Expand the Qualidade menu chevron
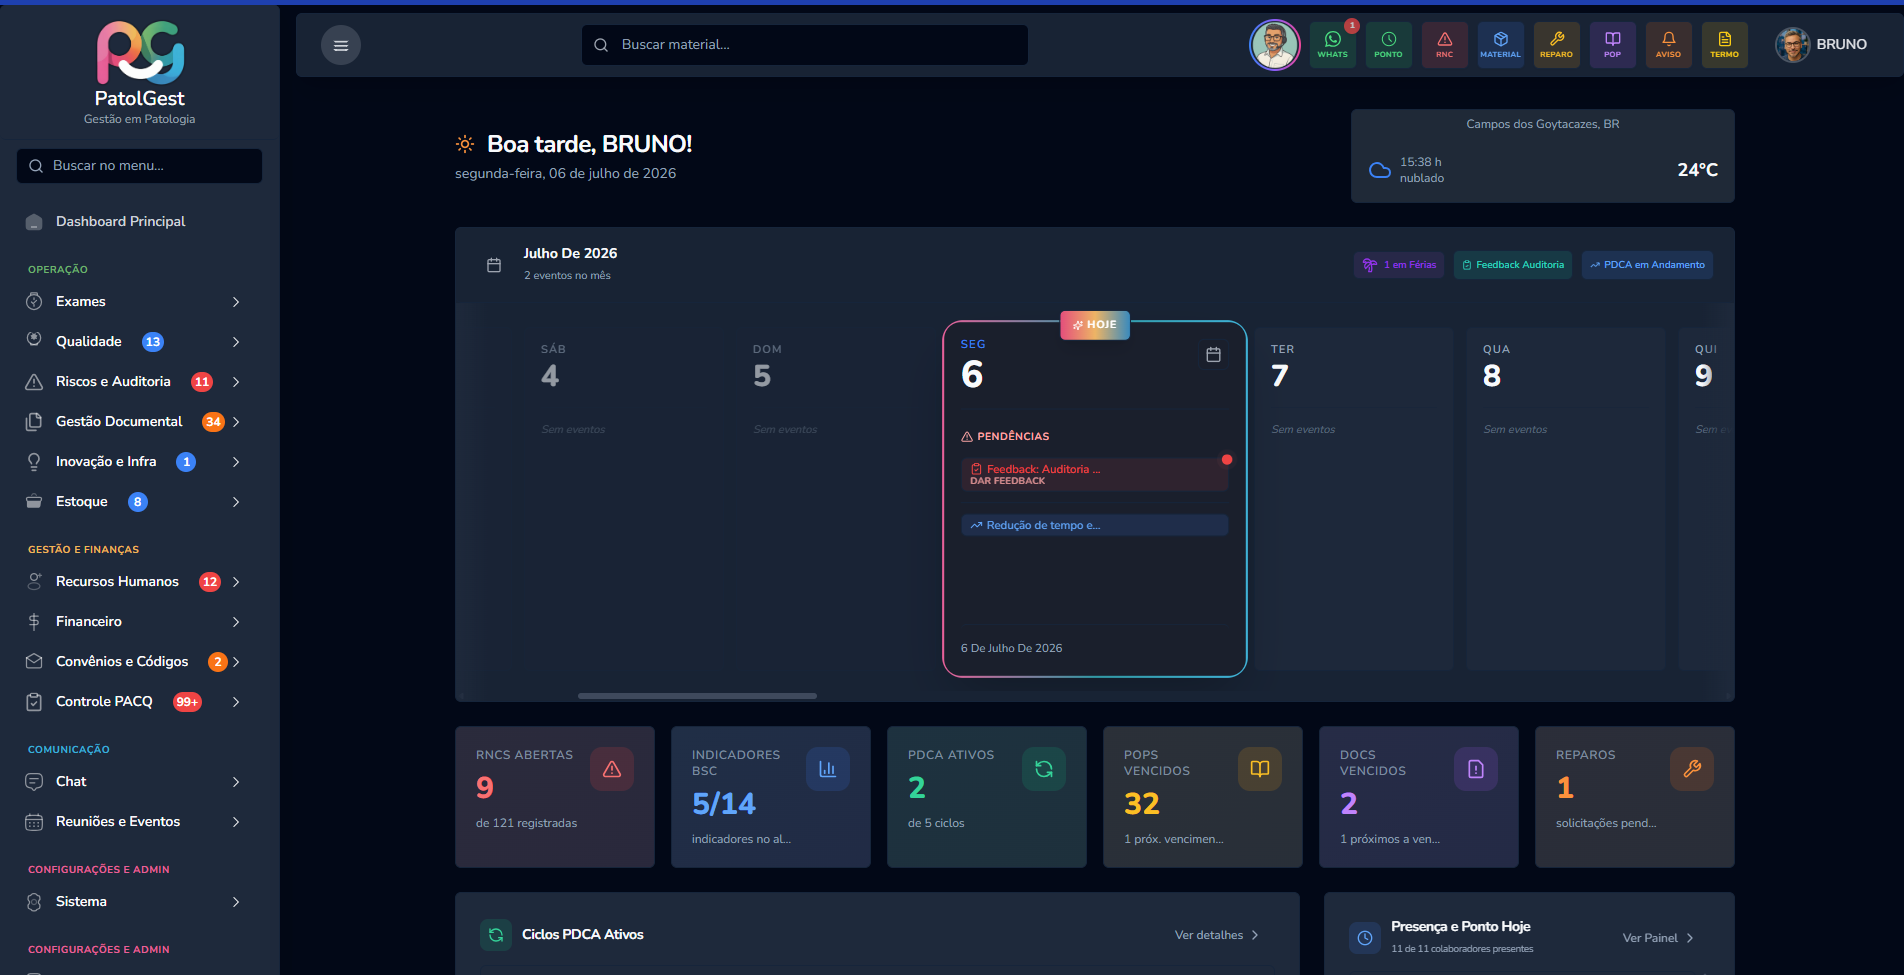 236,342
